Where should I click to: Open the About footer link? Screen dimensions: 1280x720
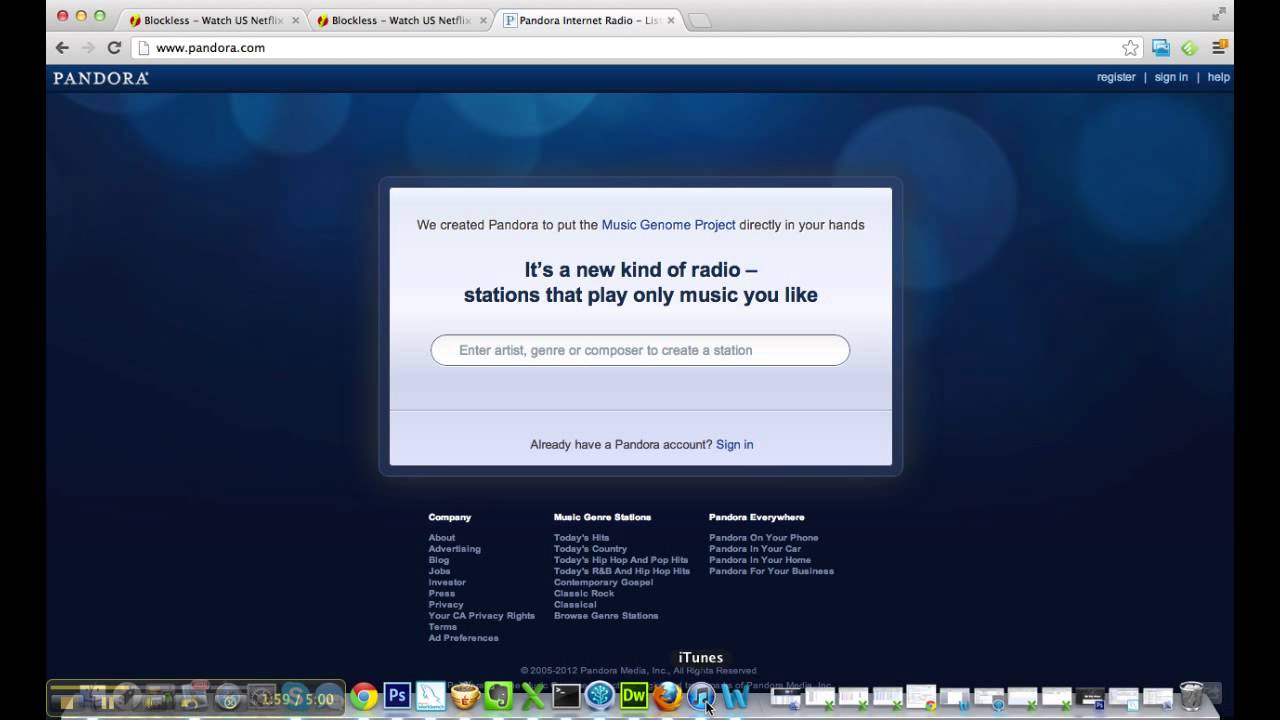coord(442,538)
